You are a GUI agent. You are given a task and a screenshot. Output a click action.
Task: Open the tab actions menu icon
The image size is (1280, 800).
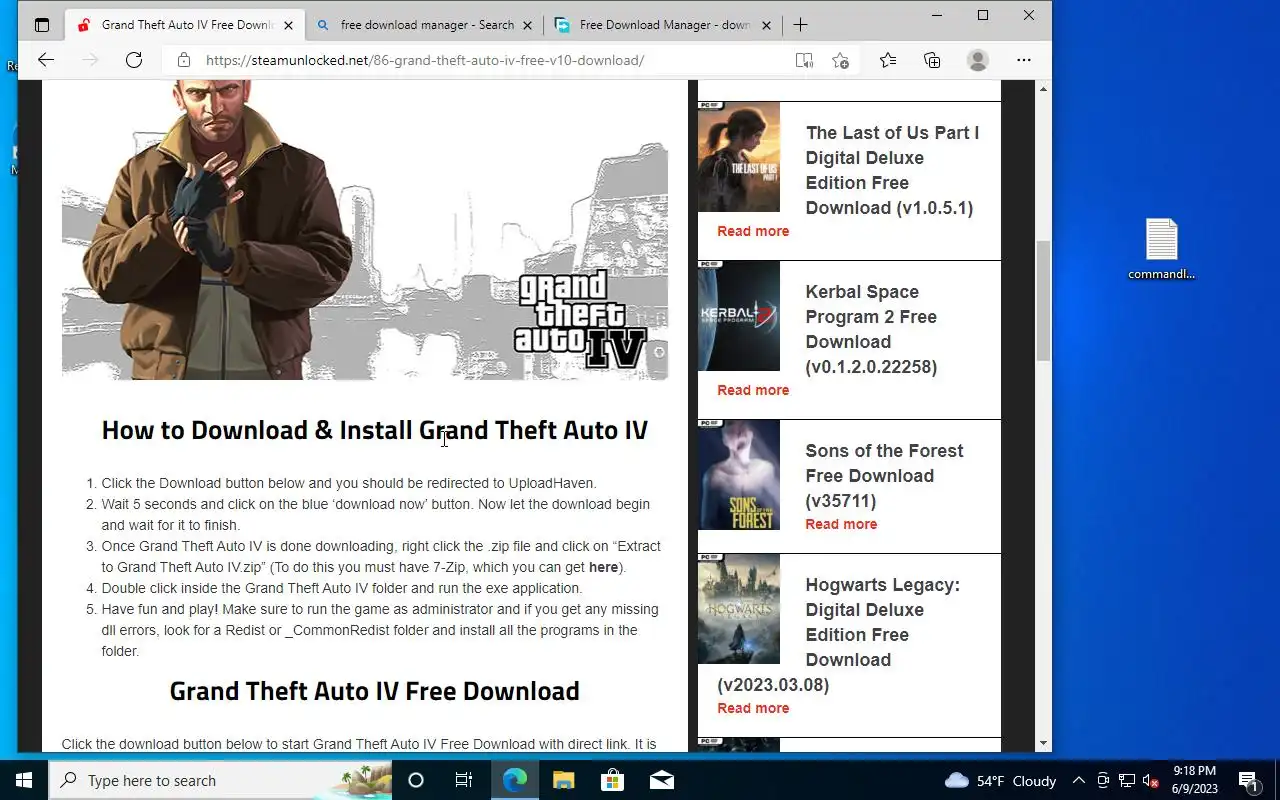click(42, 25)
